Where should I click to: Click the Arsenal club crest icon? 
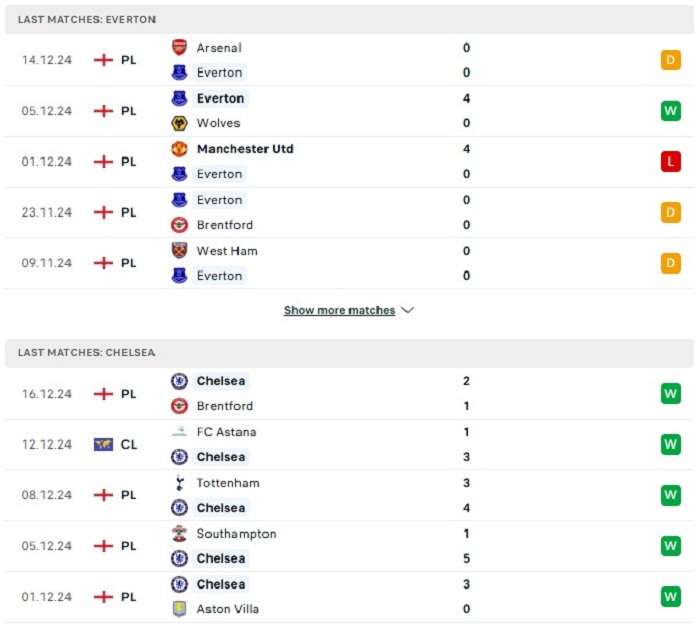[x=179, y=47]
